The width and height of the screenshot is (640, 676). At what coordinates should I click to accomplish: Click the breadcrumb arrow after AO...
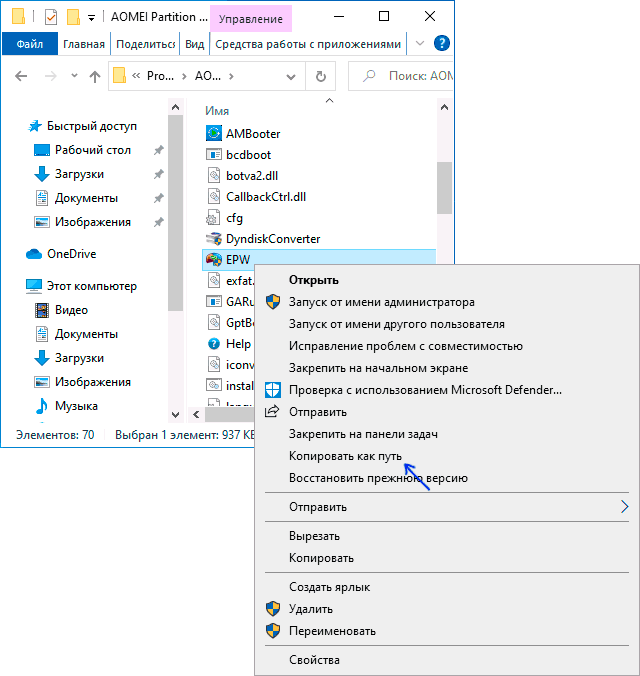[231, 76]
